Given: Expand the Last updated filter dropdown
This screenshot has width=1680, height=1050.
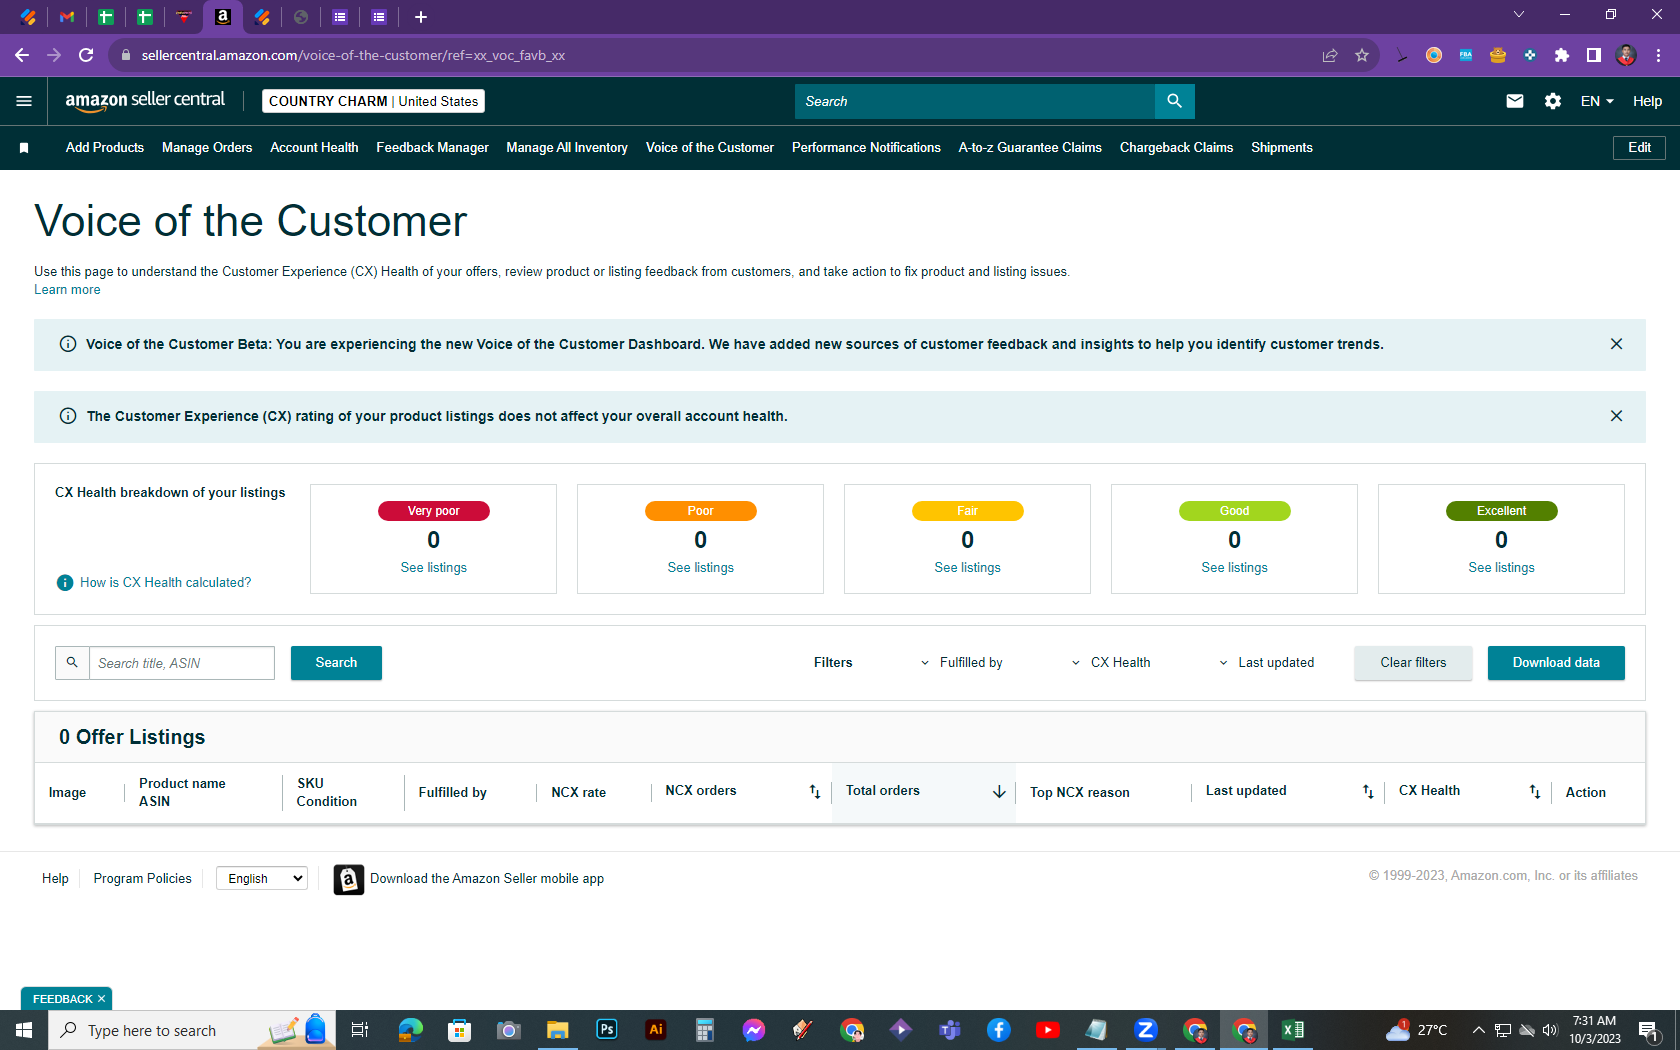Looking at the screenshot, I should [1266, 663].
